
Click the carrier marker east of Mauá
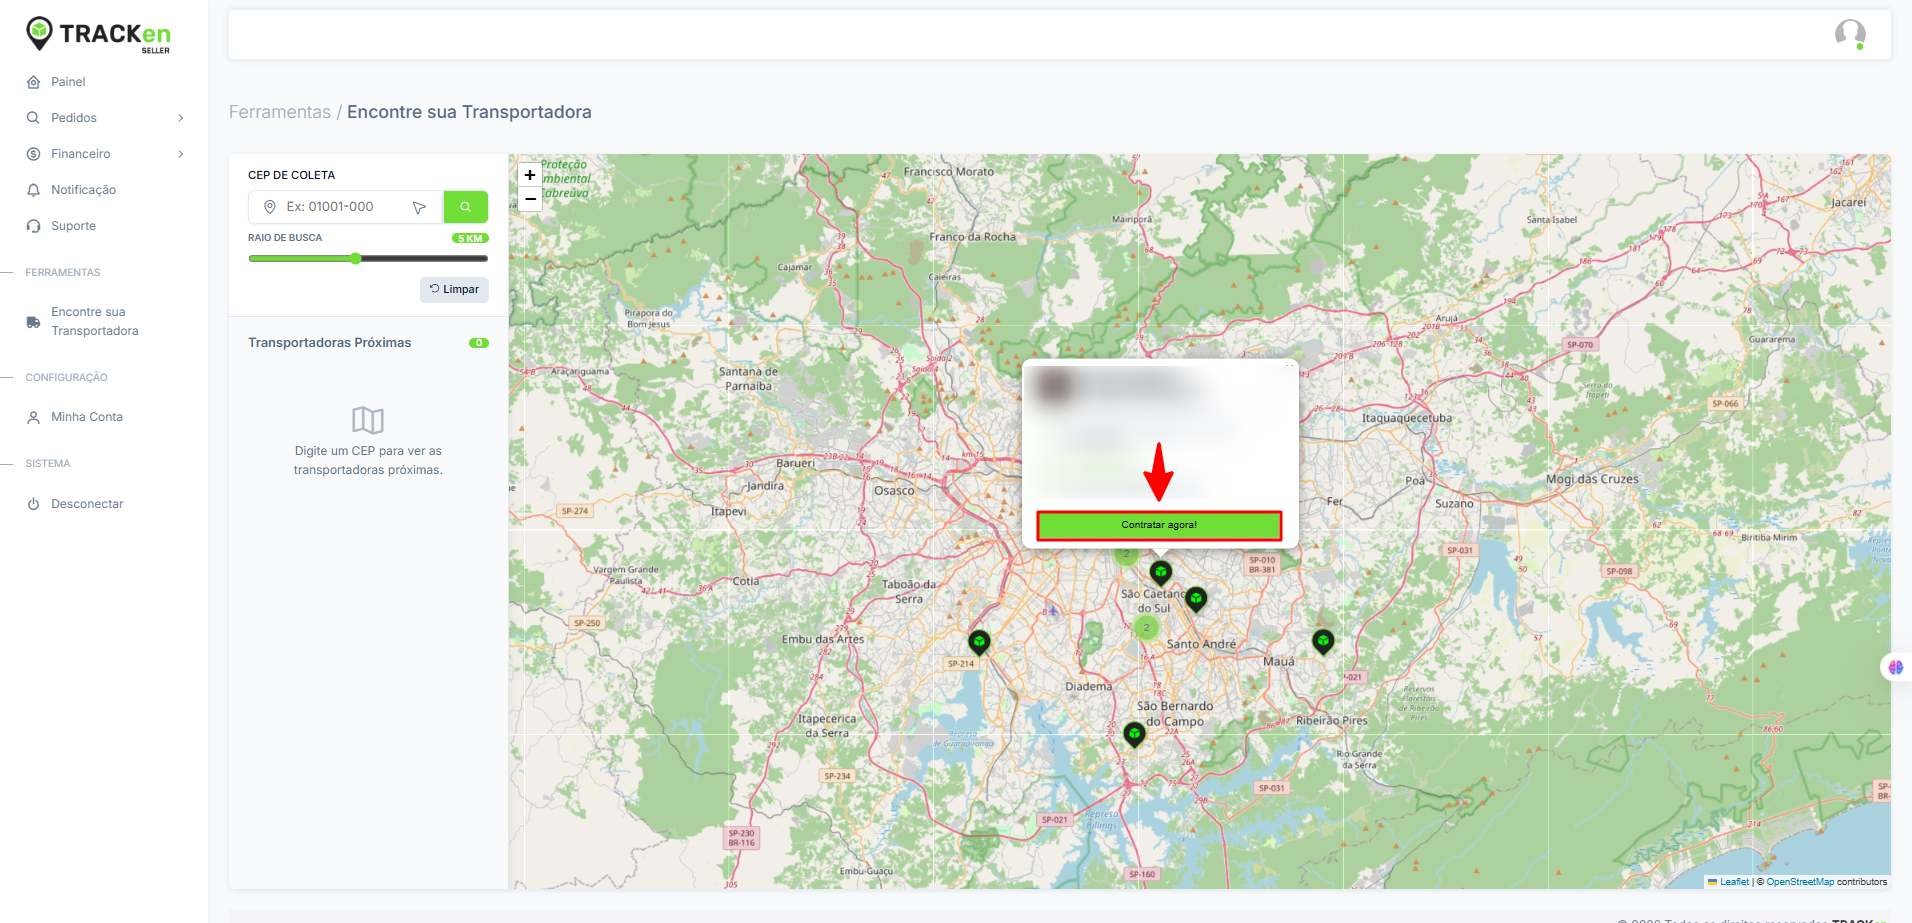pos(1323,640)
